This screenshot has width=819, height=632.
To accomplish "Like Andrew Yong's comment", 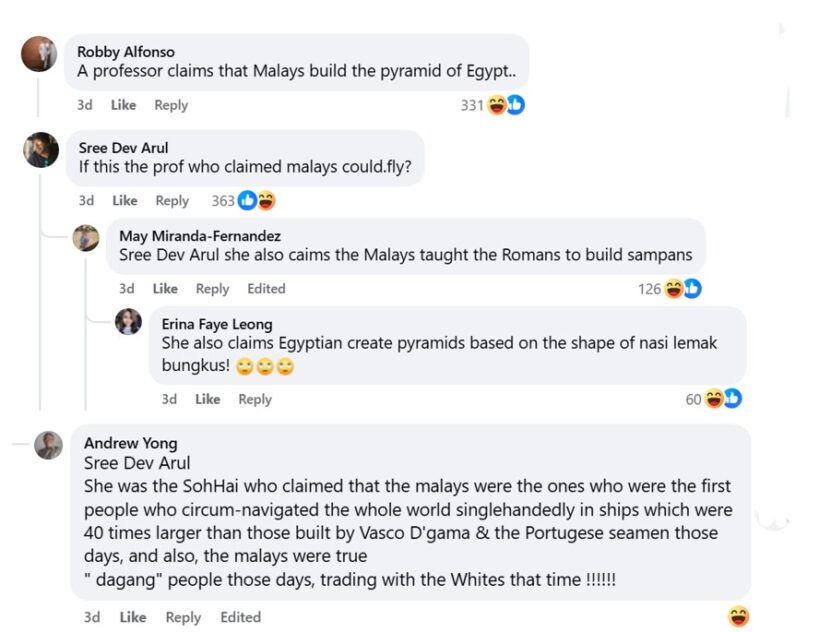I will 133,617.
